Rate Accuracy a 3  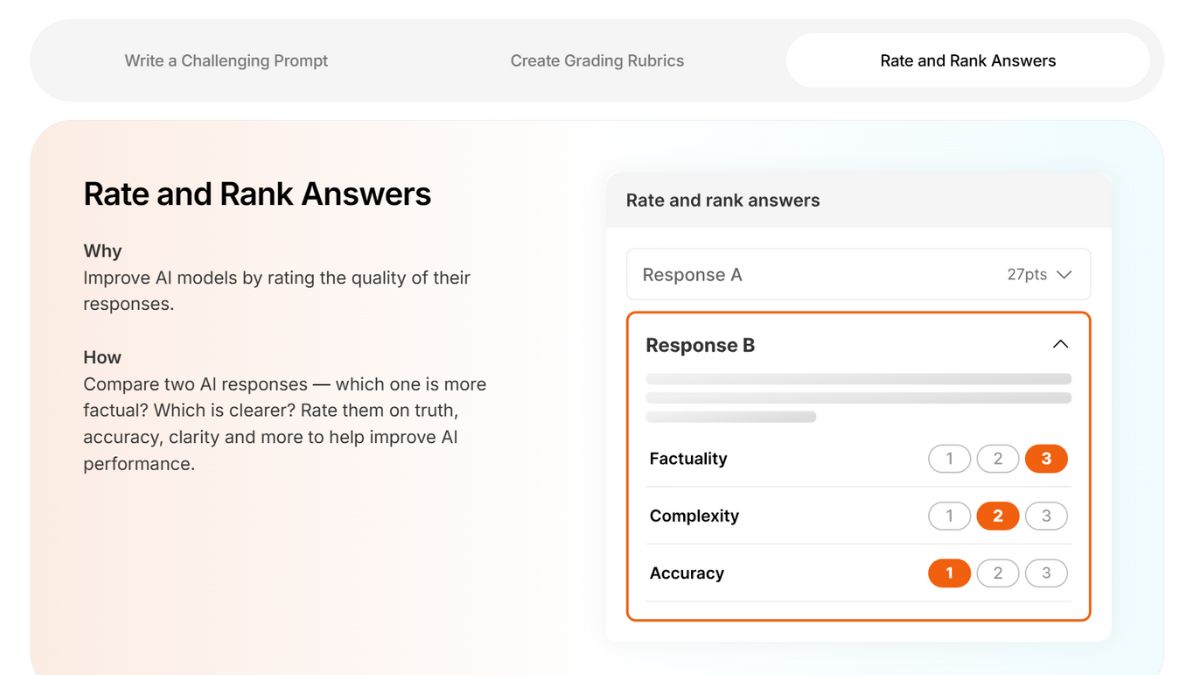[x=1045, y=572]
